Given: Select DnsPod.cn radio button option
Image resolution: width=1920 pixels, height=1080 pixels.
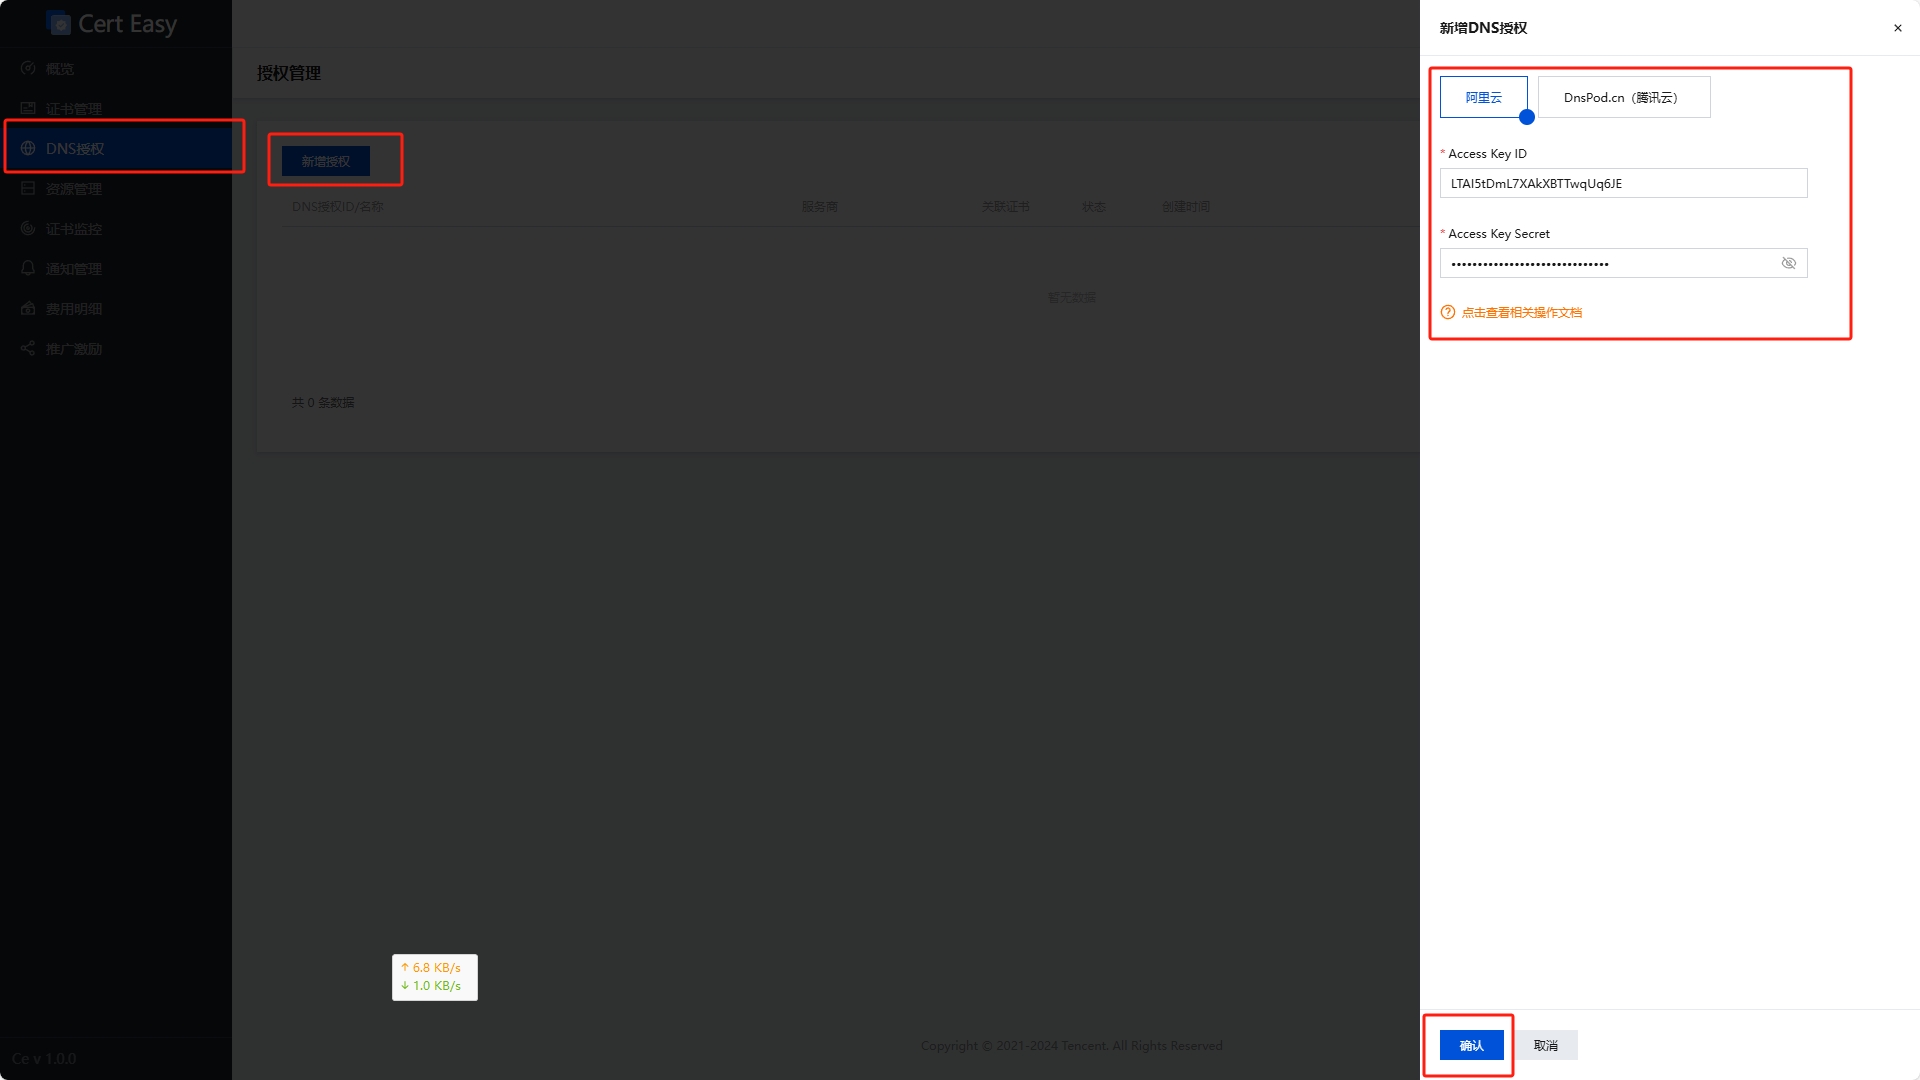Looking at the screenshot, I should (x=1619, y=96).
